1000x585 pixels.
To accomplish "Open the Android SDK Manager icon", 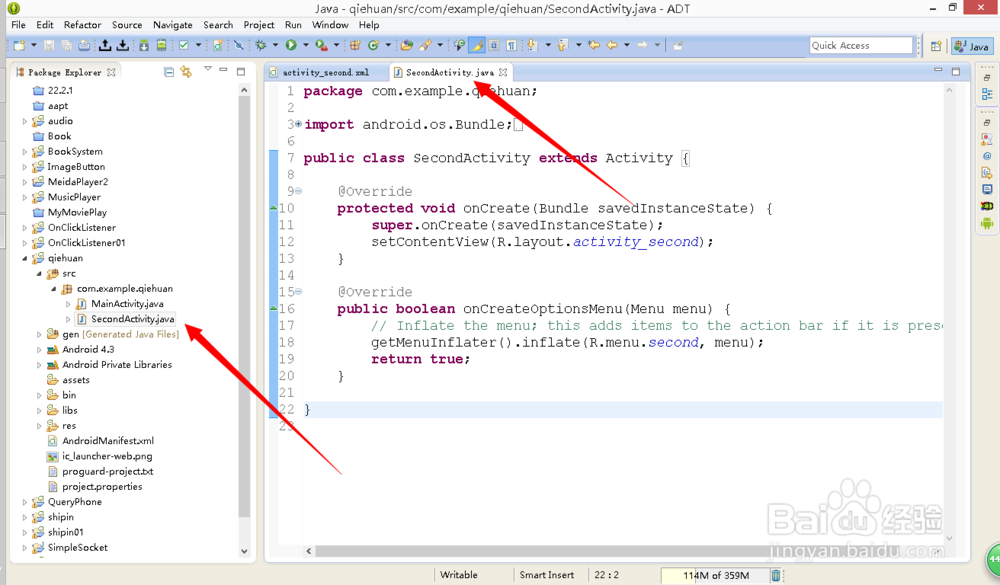I will coord(143,45).
